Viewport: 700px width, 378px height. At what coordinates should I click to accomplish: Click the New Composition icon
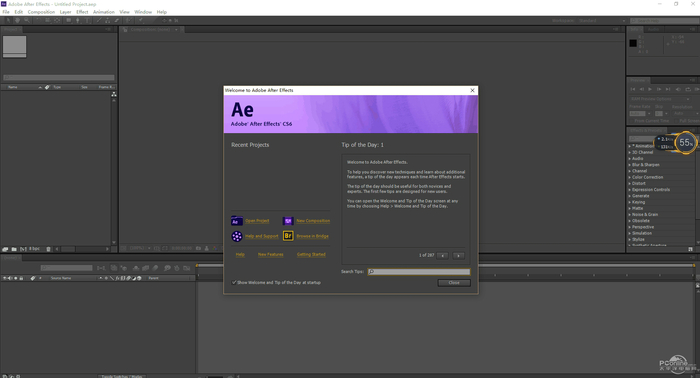pos(288,221)
